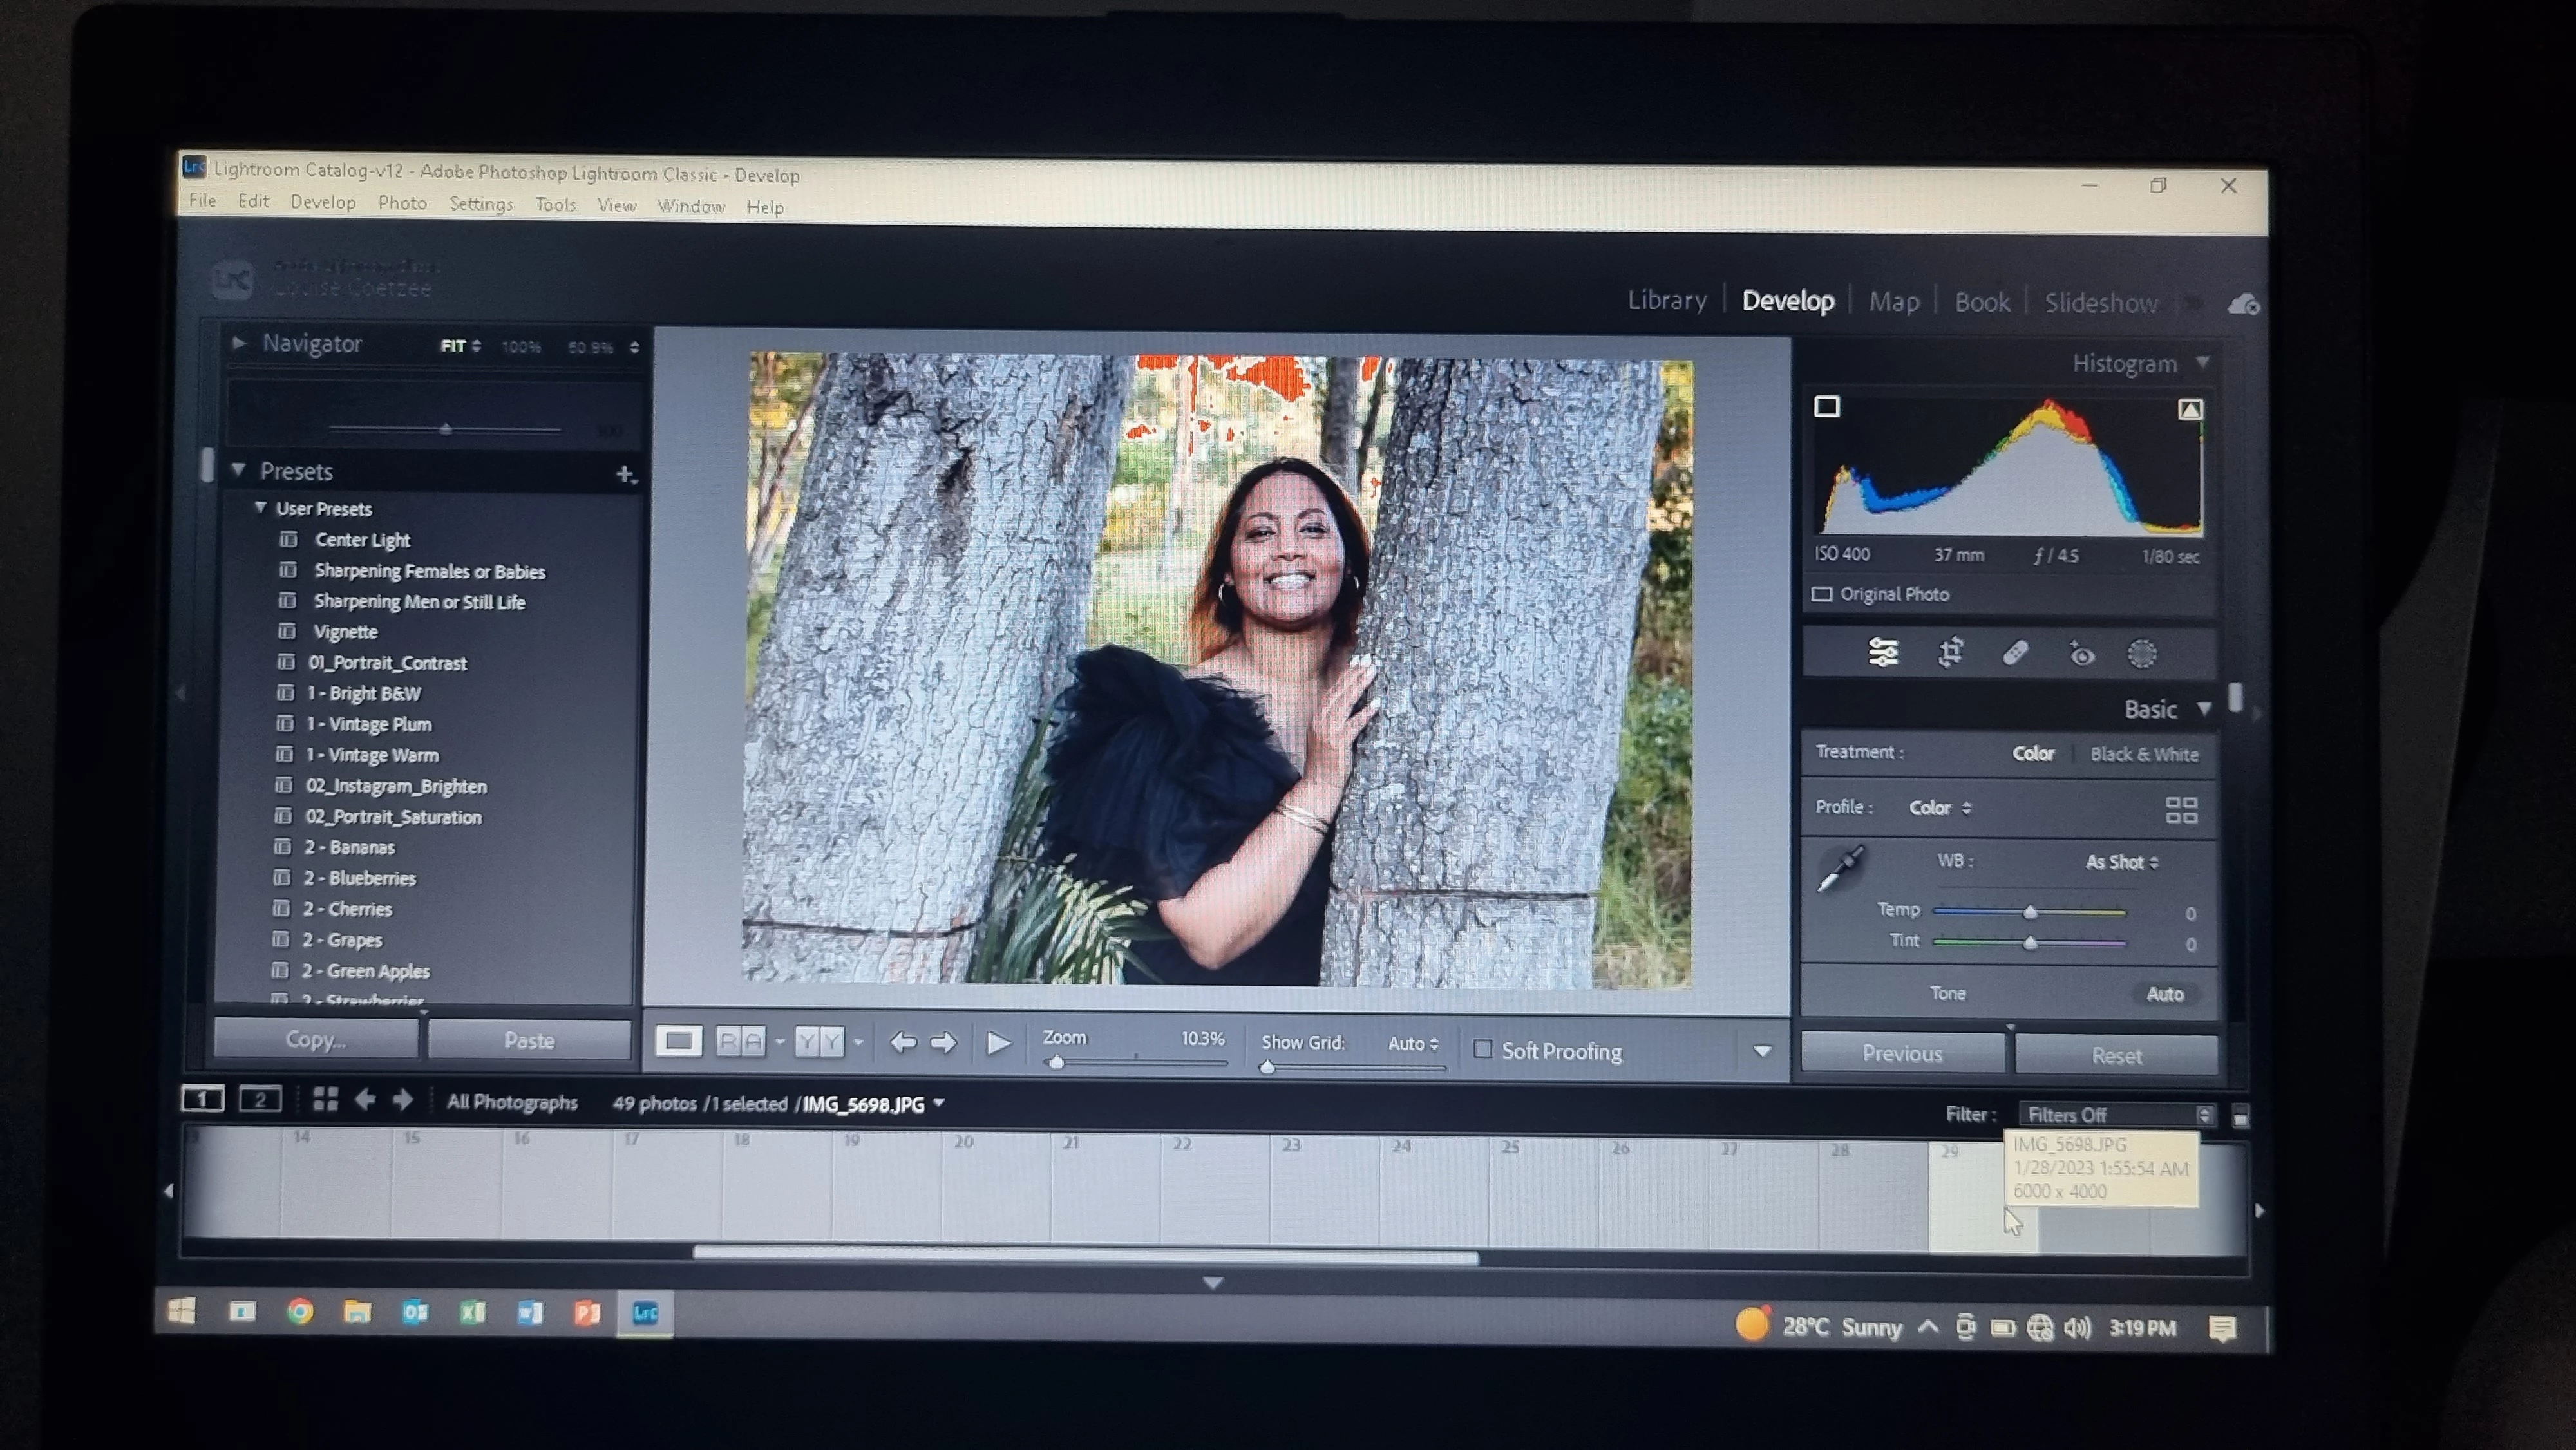Click the Temp slider handle
Viewport: 2576px width, 1450px height.
(x=2030, y=912)
